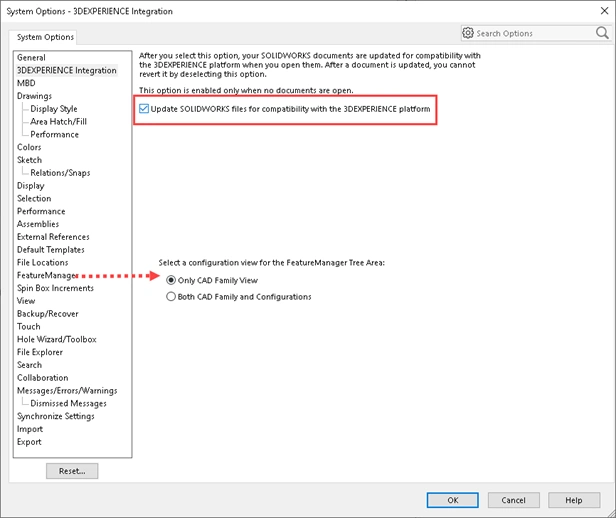This screenshot has height=518, width=616.
Task: Click the search magnifier icon
Action: pos(602,33)
